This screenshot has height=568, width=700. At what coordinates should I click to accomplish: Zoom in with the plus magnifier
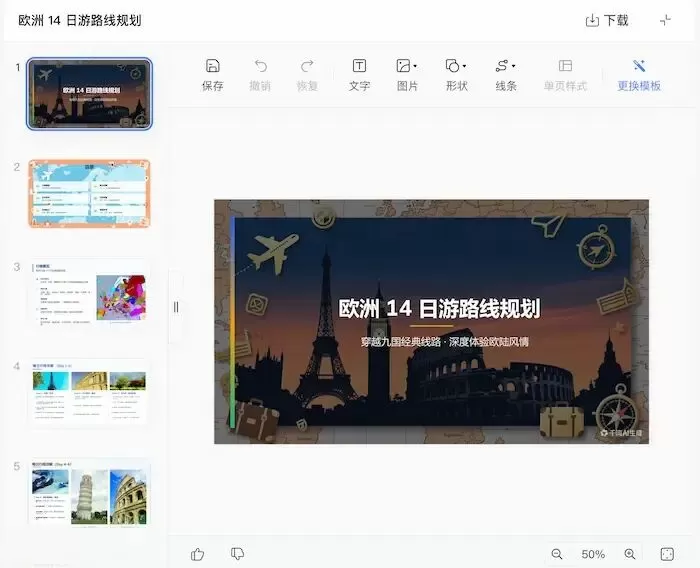[x=630, y=554]
